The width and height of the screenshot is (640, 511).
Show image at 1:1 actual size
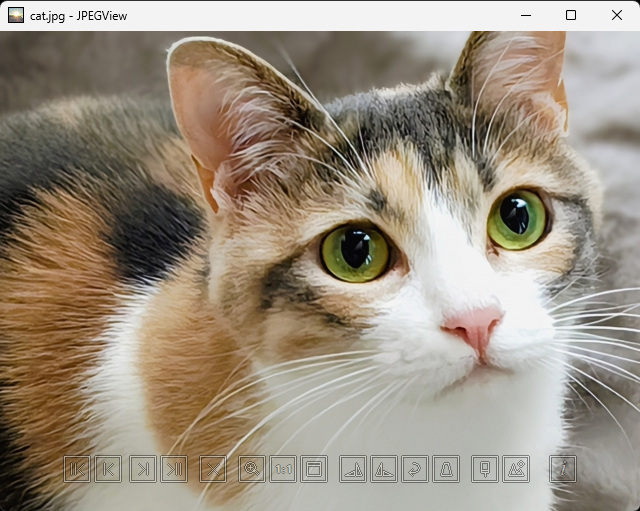click(x=283, y=469)
